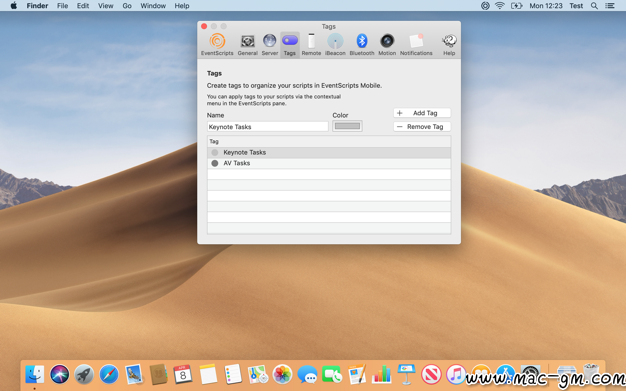Viewport: 626px width, 391px height.
Task: Select the Keynote Tasks tag row
Action: click(x=329, y=153)
